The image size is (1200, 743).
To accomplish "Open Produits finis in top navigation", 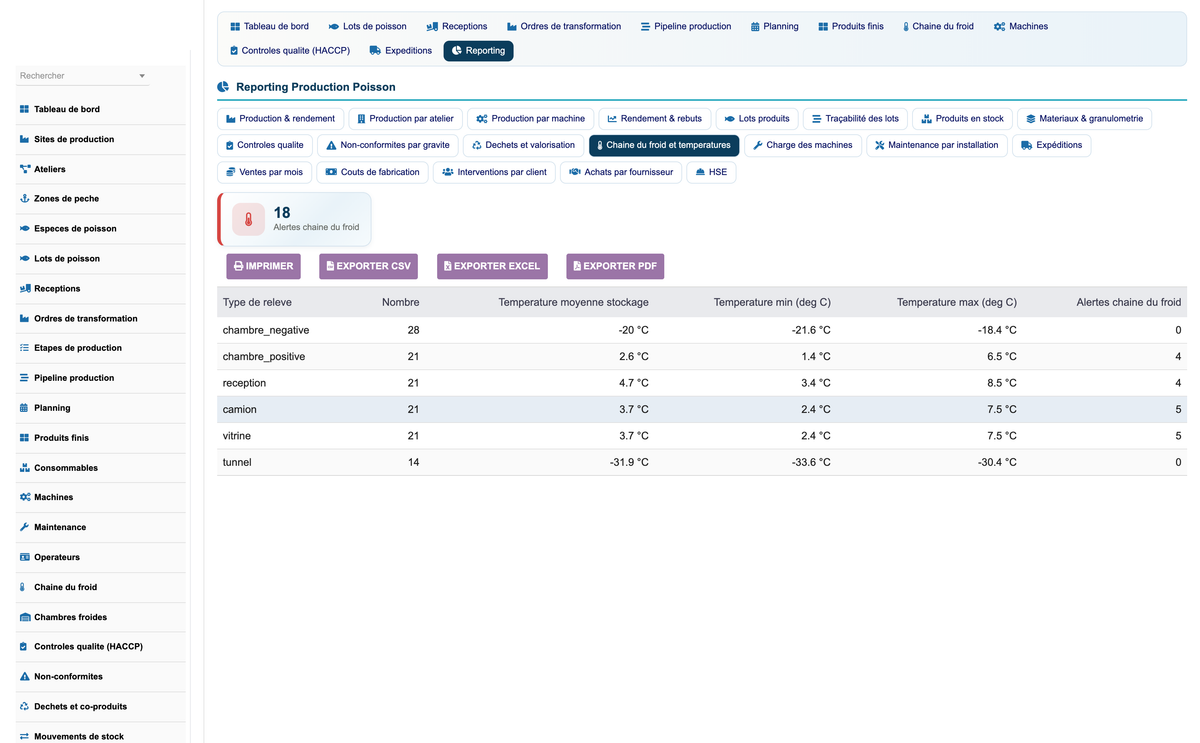I will [x=851, y=26].
